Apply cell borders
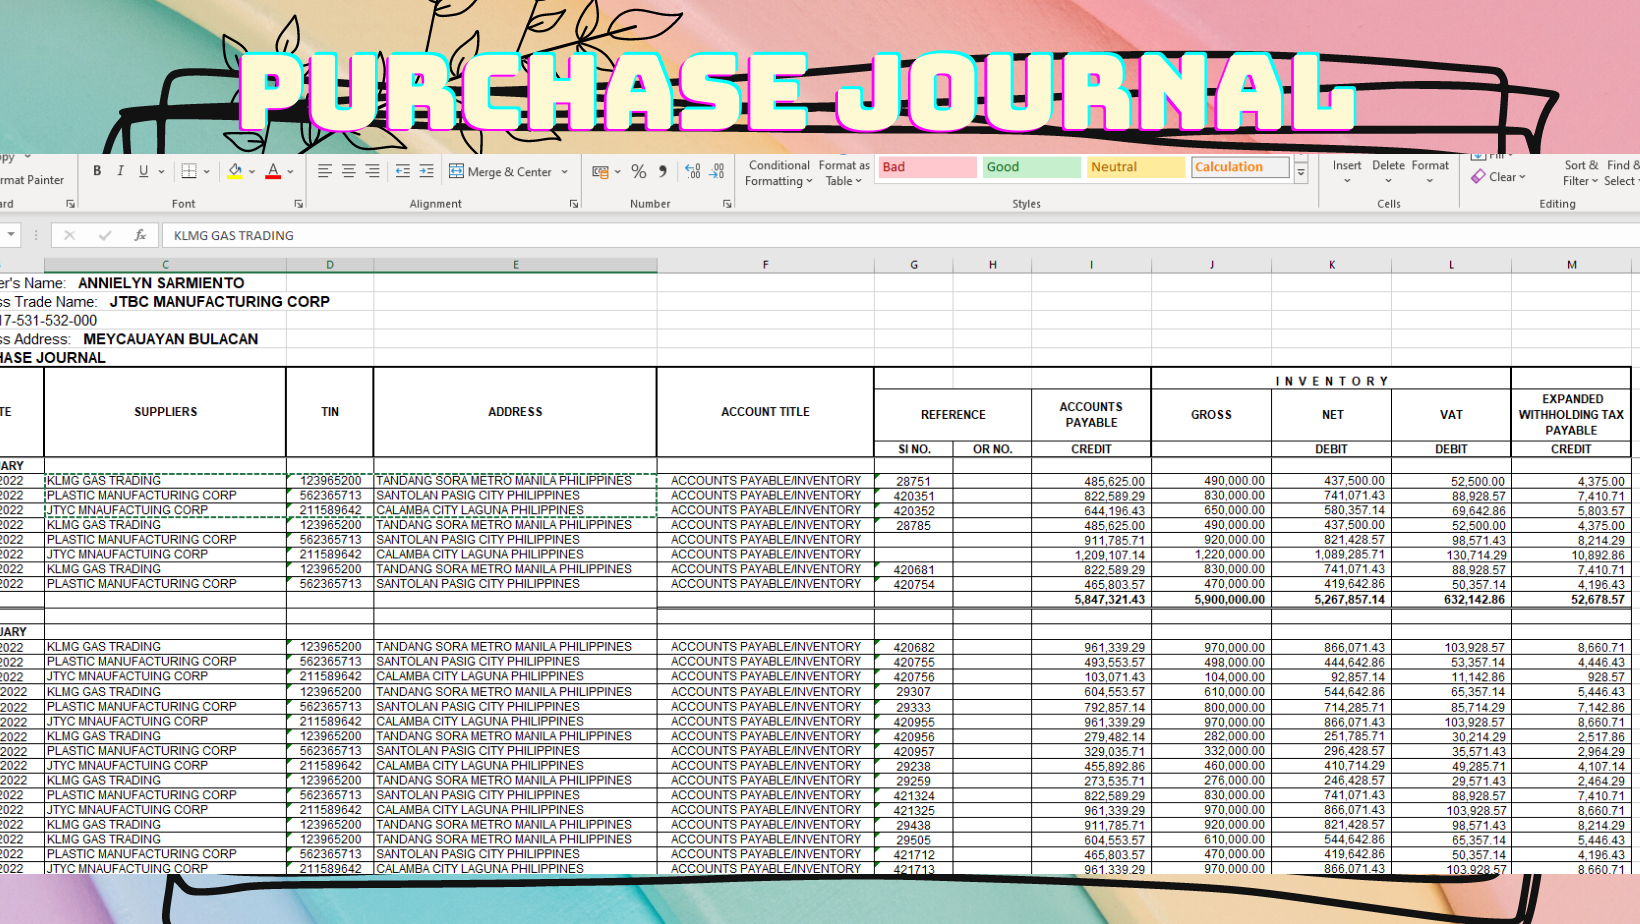 188,171
